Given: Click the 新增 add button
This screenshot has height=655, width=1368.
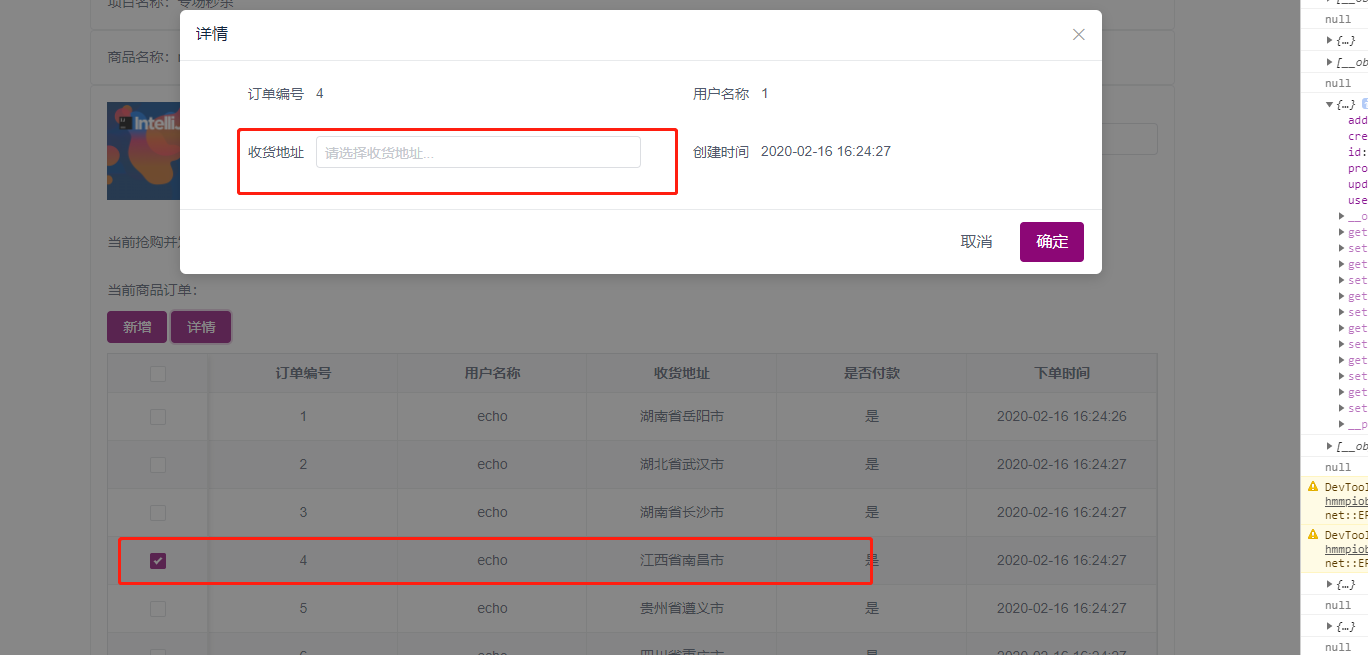Looking at the screenshot, I should (136, 326).
